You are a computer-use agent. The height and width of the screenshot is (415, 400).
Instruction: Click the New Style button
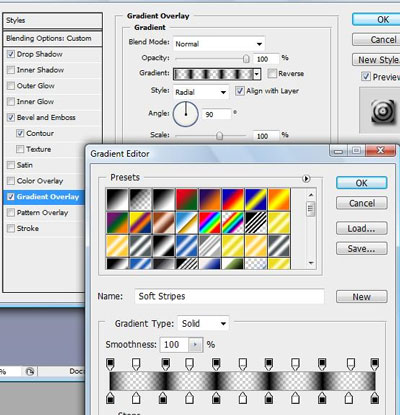tap(376, 60)
